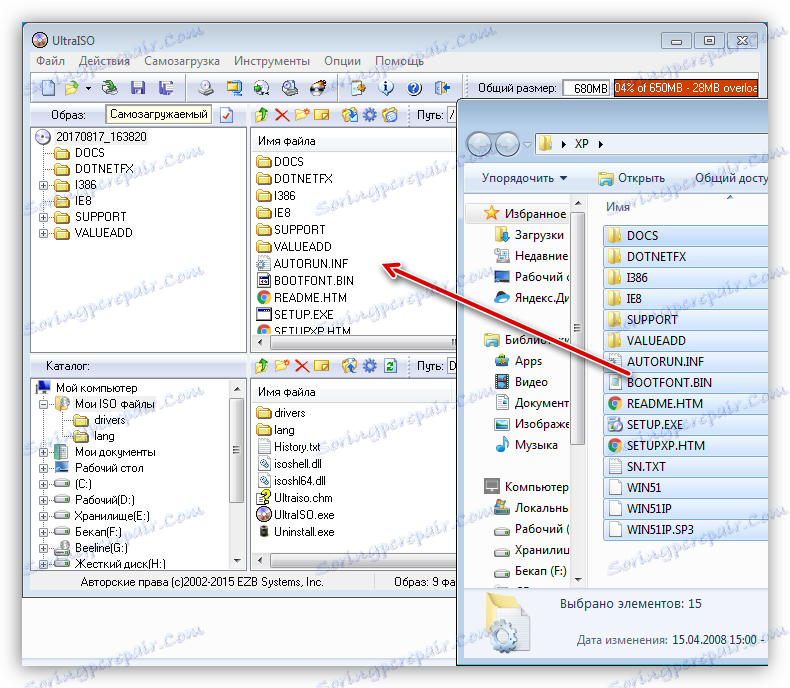
Task: Click the Exit door toolbar icon
Action: 442,88
